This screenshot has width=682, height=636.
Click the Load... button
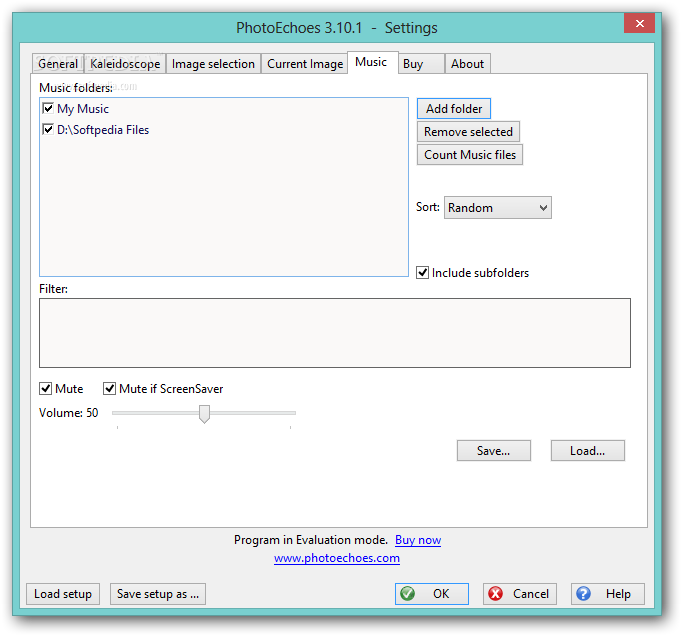(x=588, y=451)
